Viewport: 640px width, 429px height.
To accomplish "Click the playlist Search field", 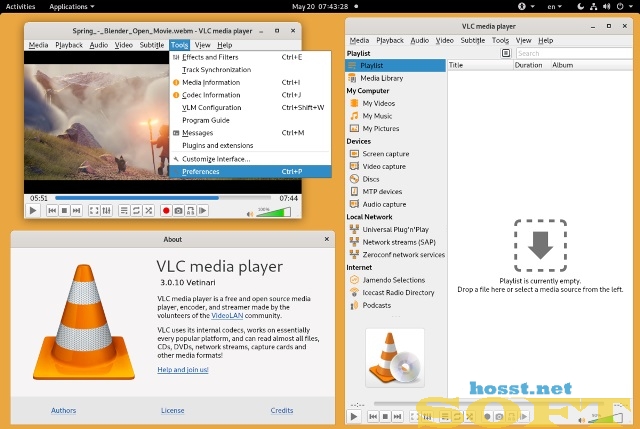I will coord(574,53).
